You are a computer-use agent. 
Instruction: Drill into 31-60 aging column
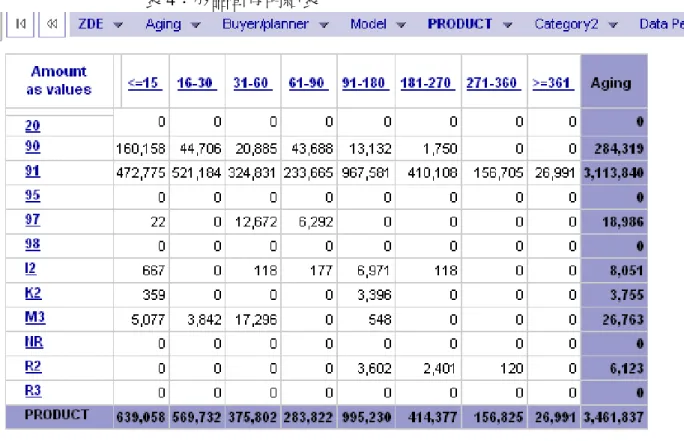pos(252,83)
